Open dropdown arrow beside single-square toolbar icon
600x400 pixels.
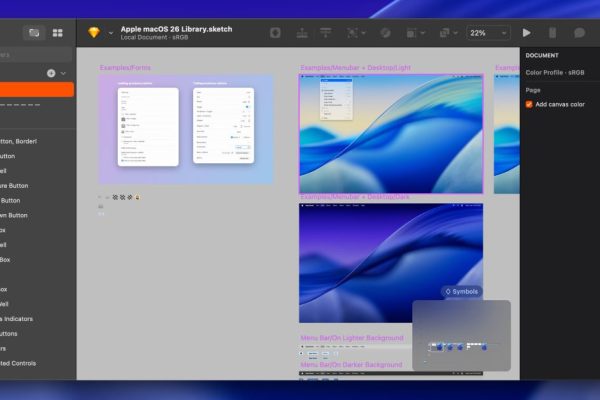pos(423,33)
